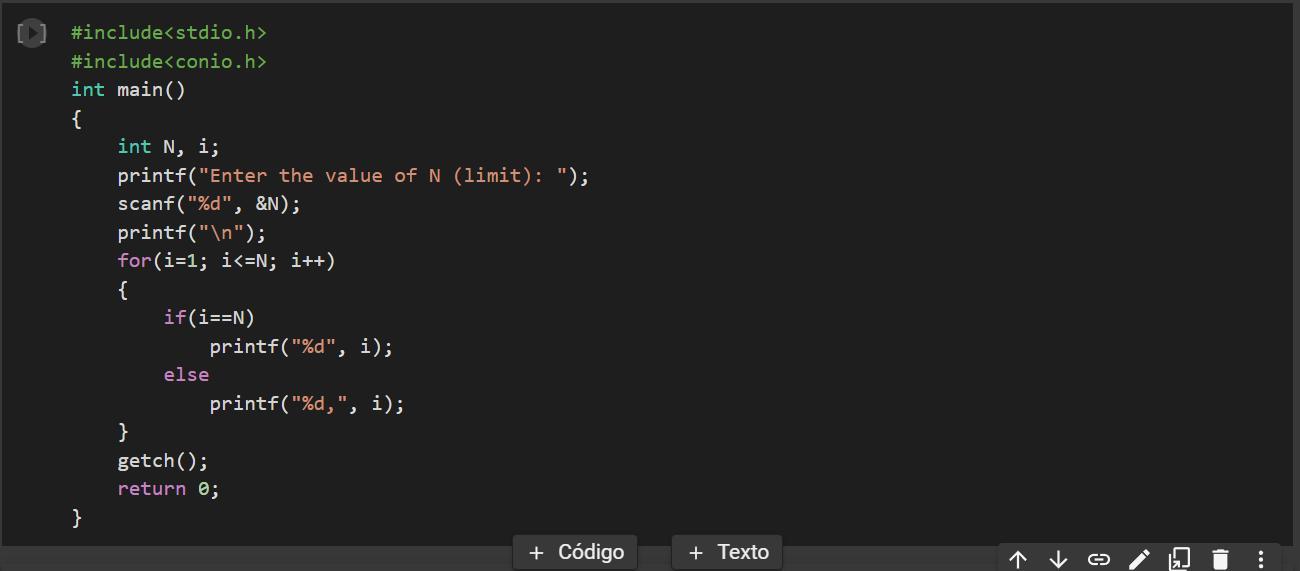This screenshot has width=1300, height=571.
Task: Place cursor on the else keyword
Action: point(187,375)
